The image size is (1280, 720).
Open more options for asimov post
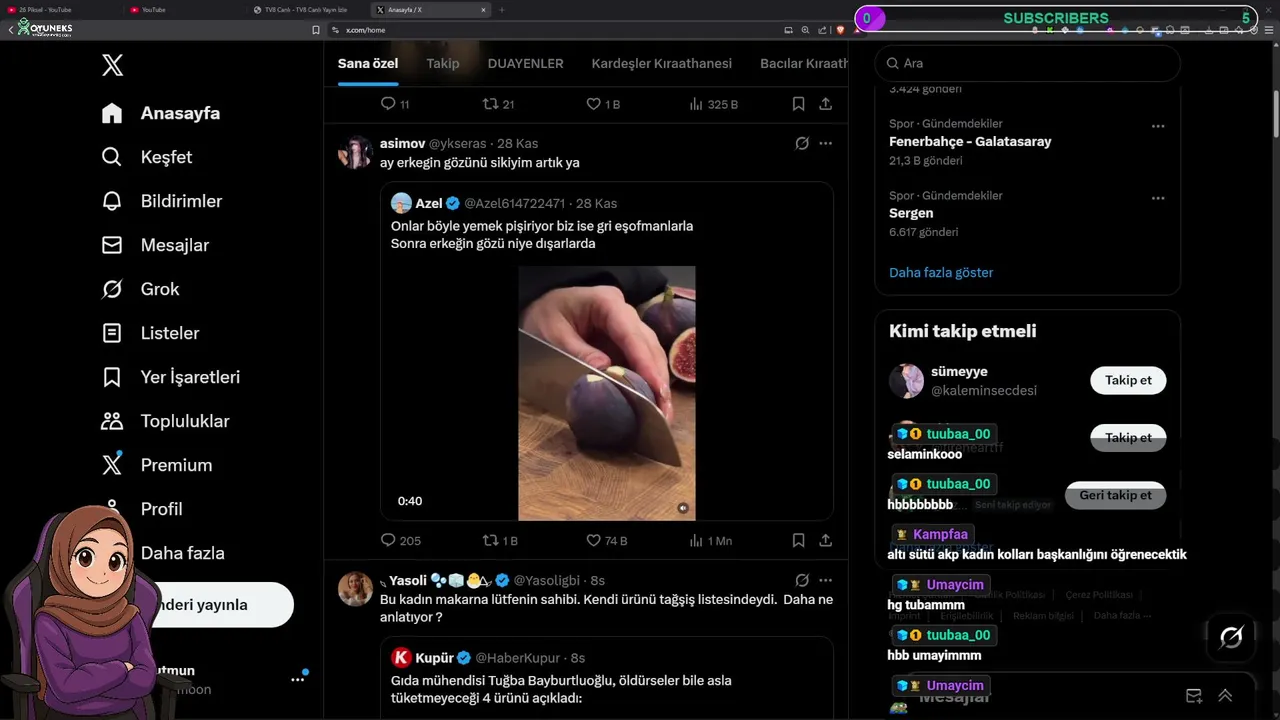[x=825, y=143]
